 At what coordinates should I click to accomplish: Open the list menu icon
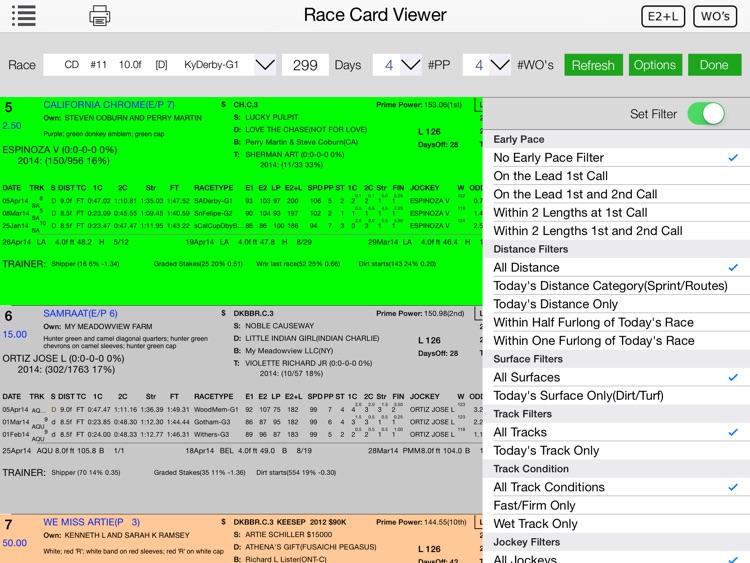[x=24, y=15]
